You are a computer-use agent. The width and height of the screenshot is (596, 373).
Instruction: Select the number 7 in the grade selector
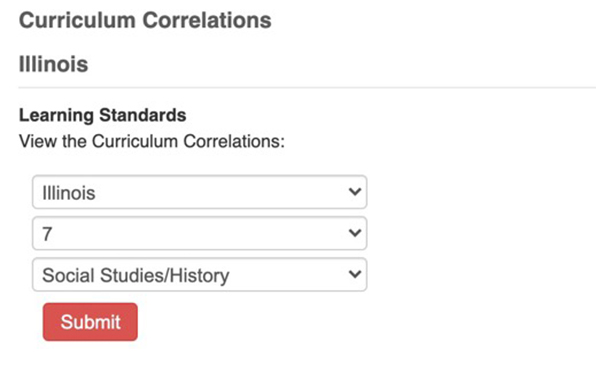47,234
